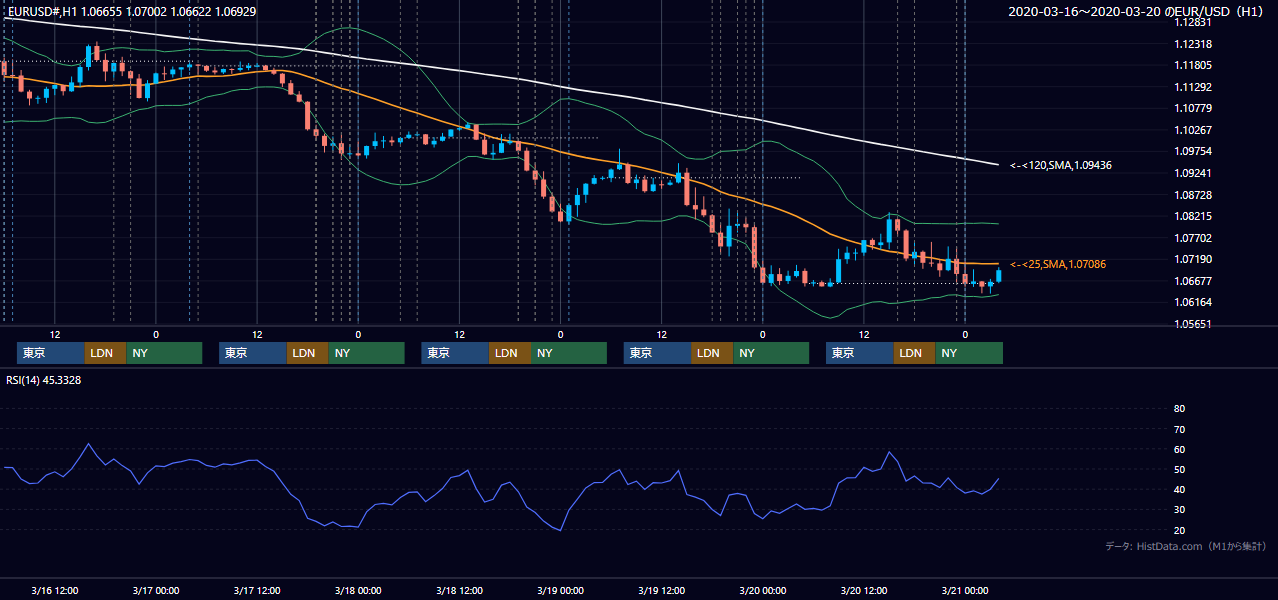Select RSI scale value 30

coord(1180,510)
